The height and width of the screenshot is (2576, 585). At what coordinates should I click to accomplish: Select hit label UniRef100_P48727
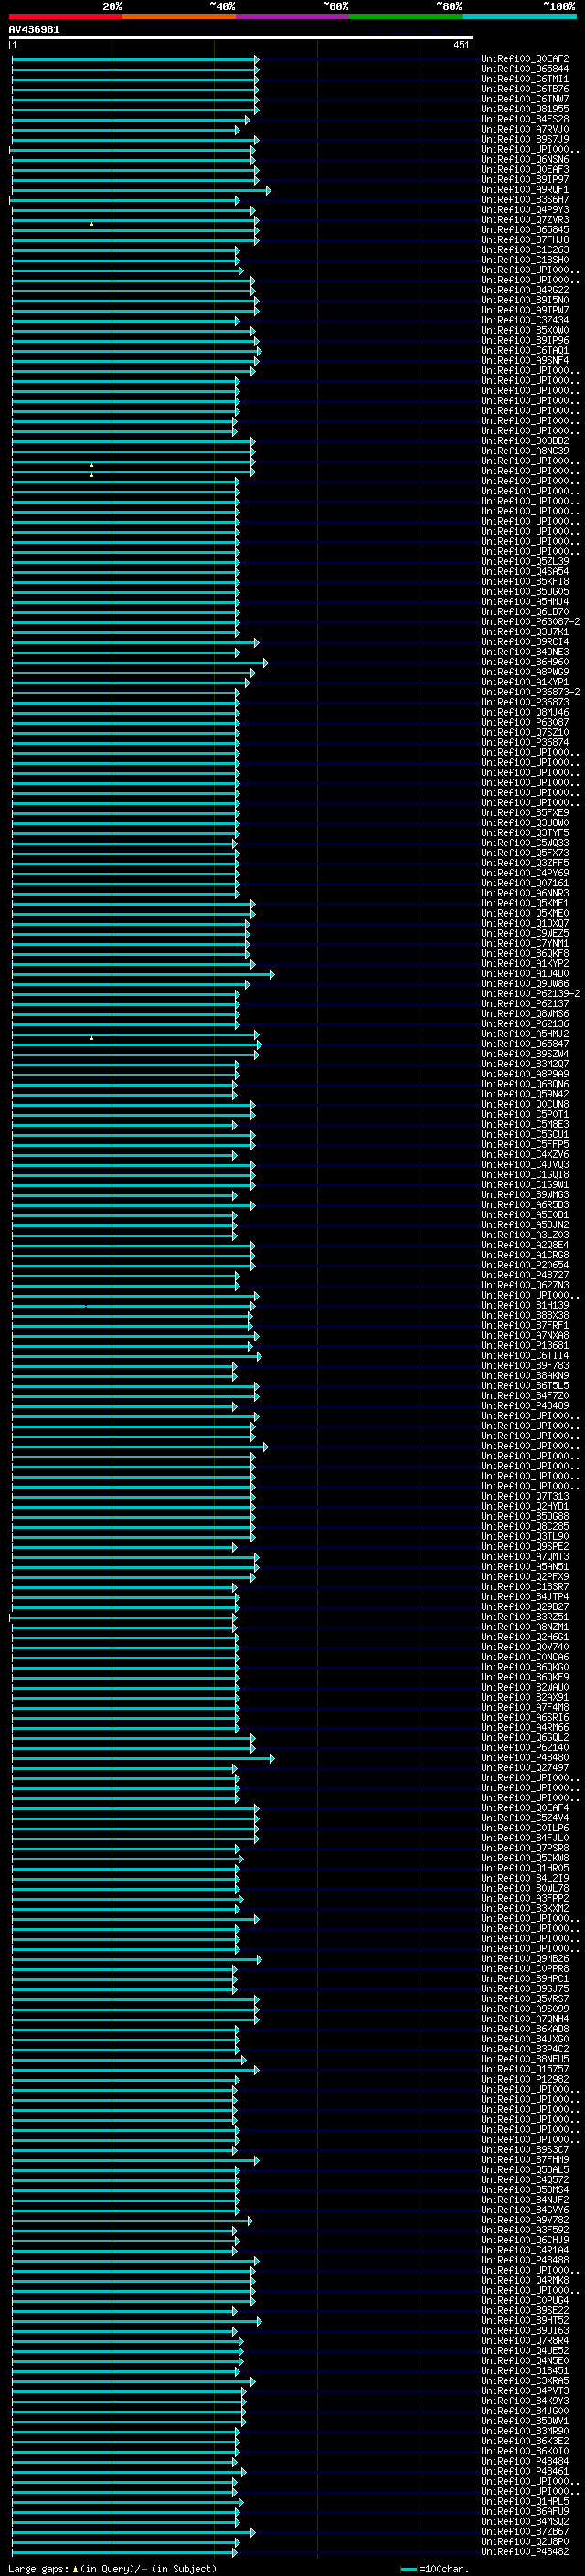(524, 1275)
